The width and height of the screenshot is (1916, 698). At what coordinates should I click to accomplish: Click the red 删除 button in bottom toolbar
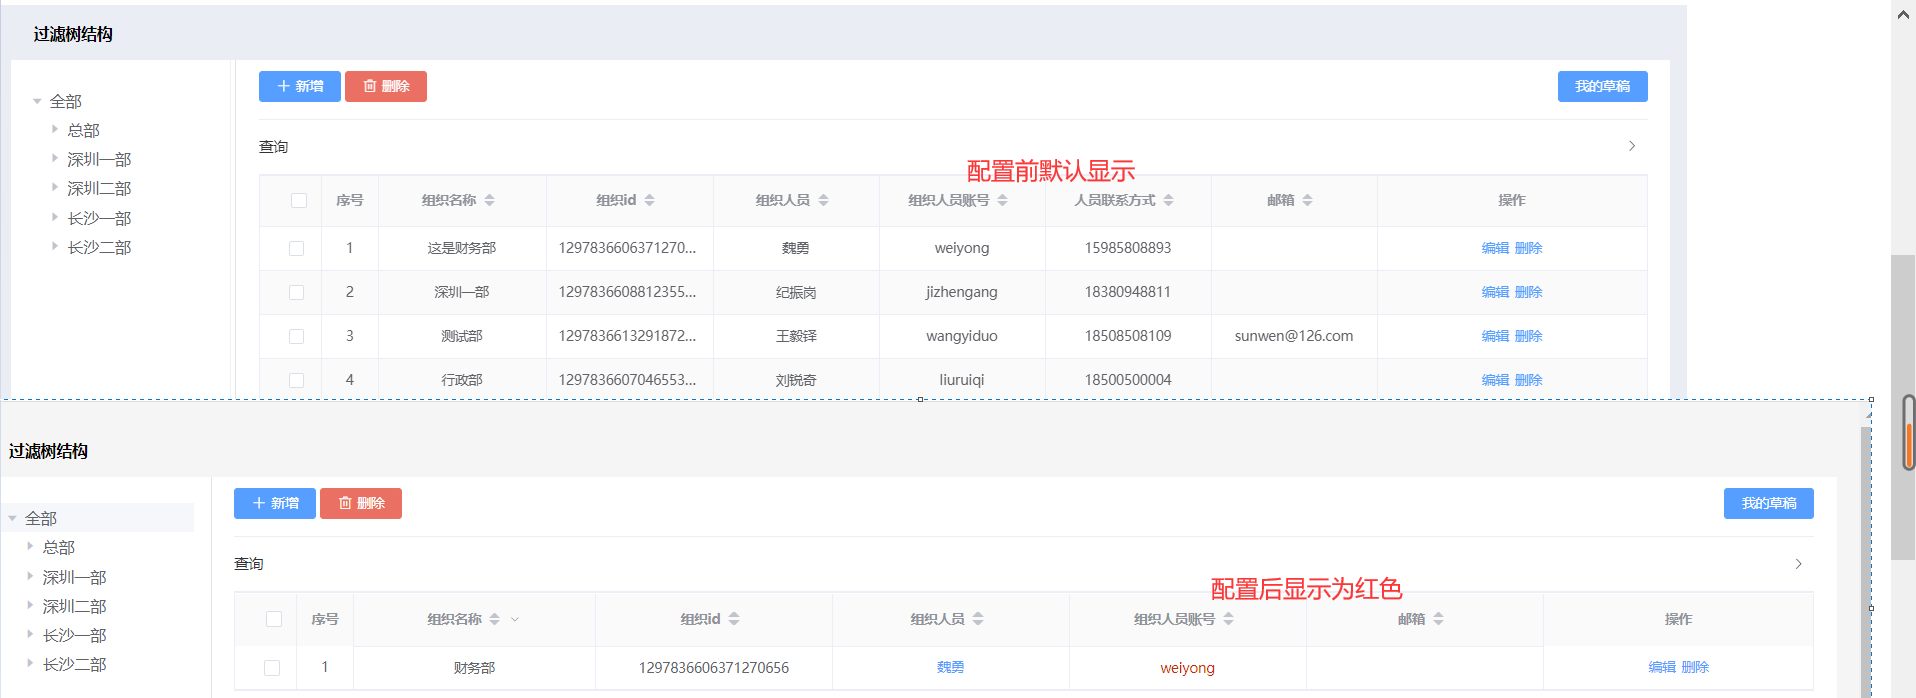pyautogui.click(x=361, y=503)
